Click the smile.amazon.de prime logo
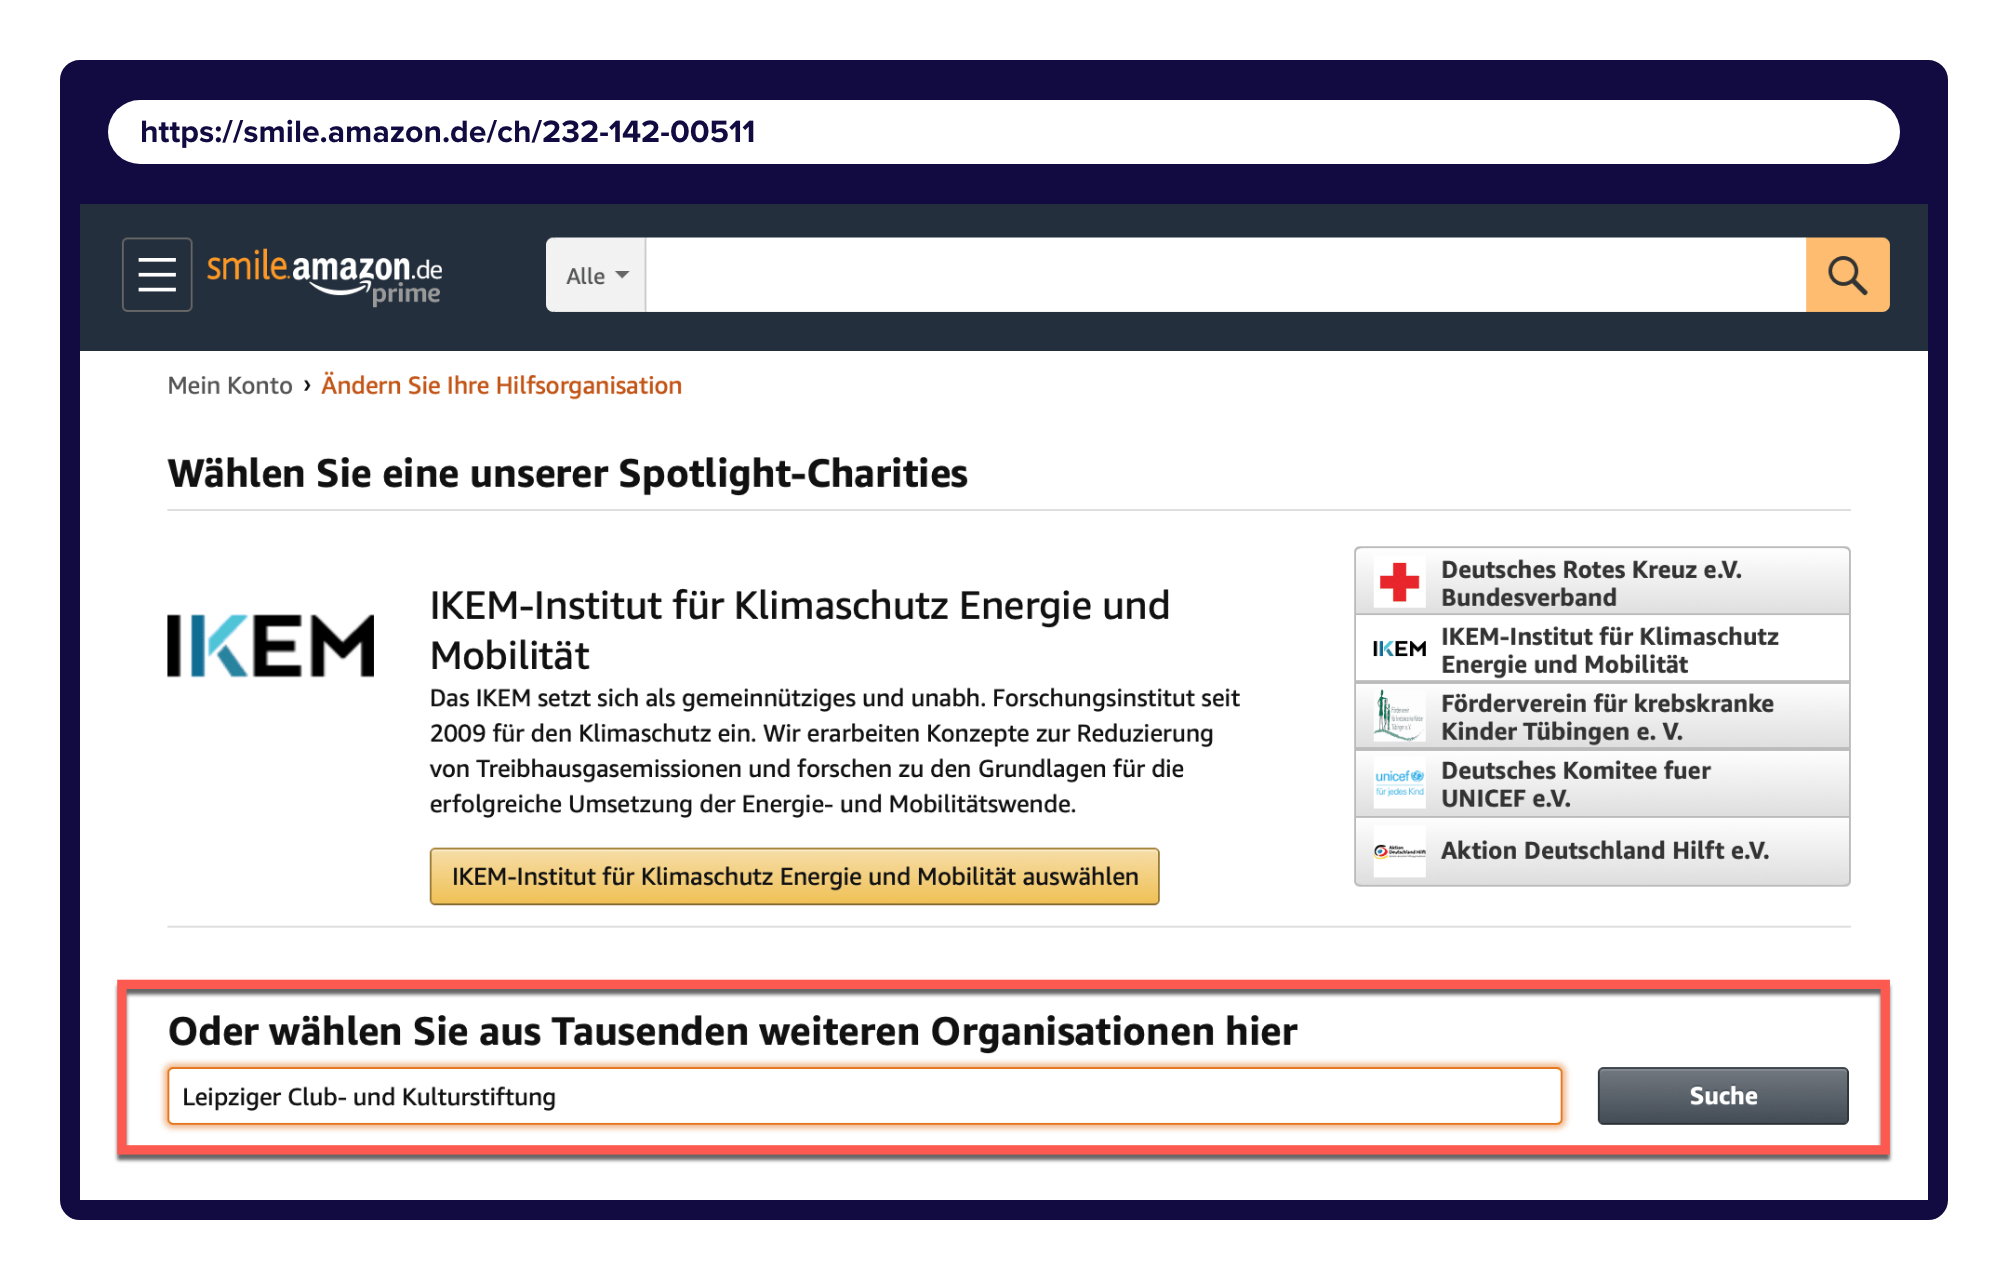The image size is (2008, 1280). tap(324, 277)
